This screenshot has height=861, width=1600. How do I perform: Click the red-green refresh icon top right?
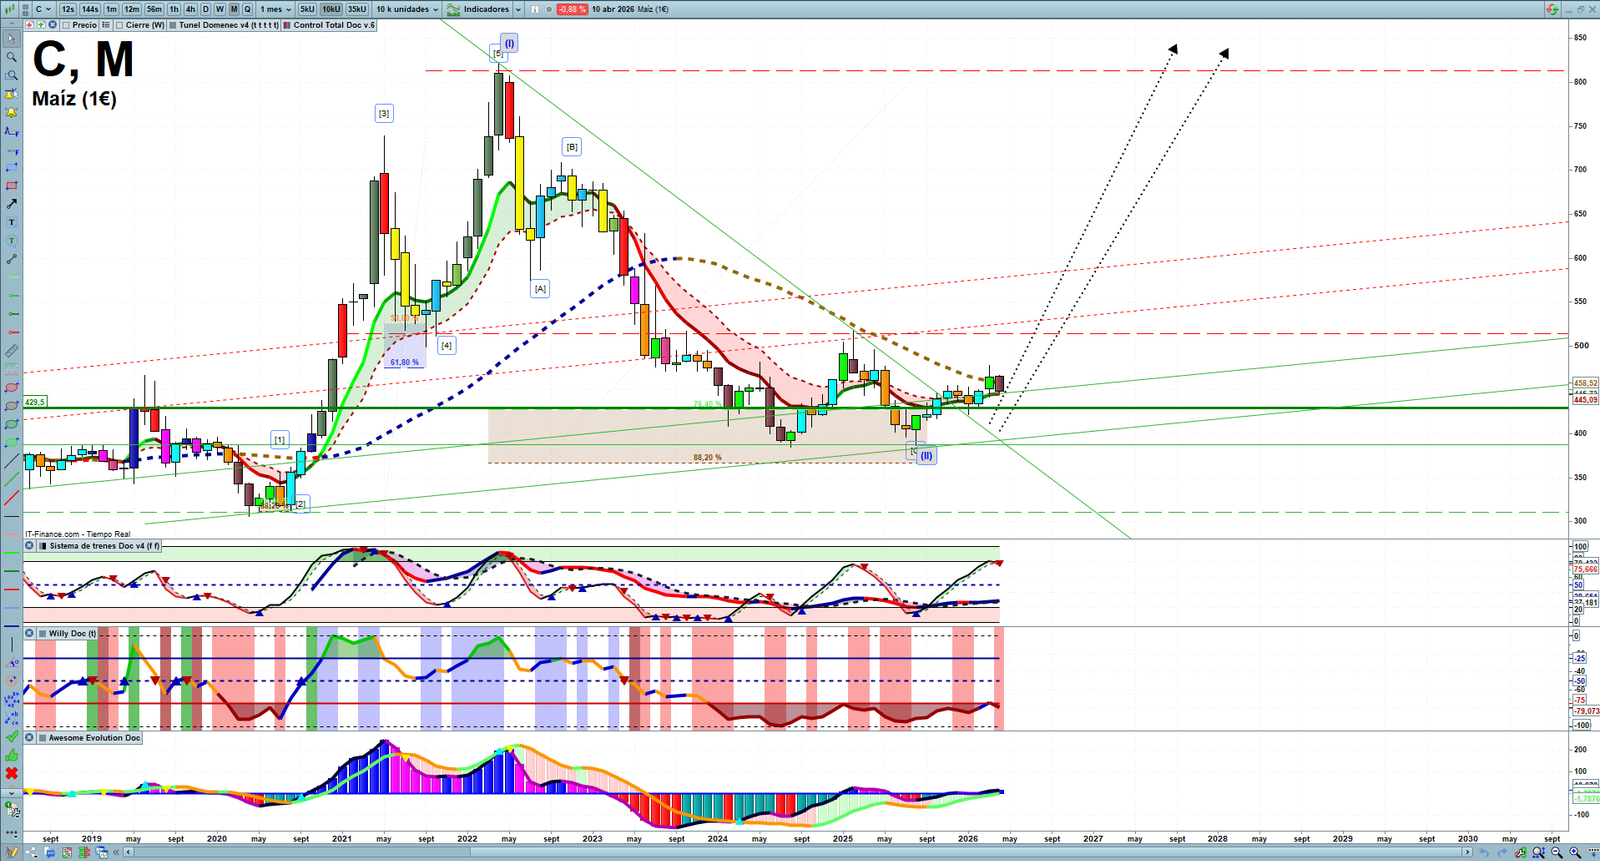click(1552, 9)
